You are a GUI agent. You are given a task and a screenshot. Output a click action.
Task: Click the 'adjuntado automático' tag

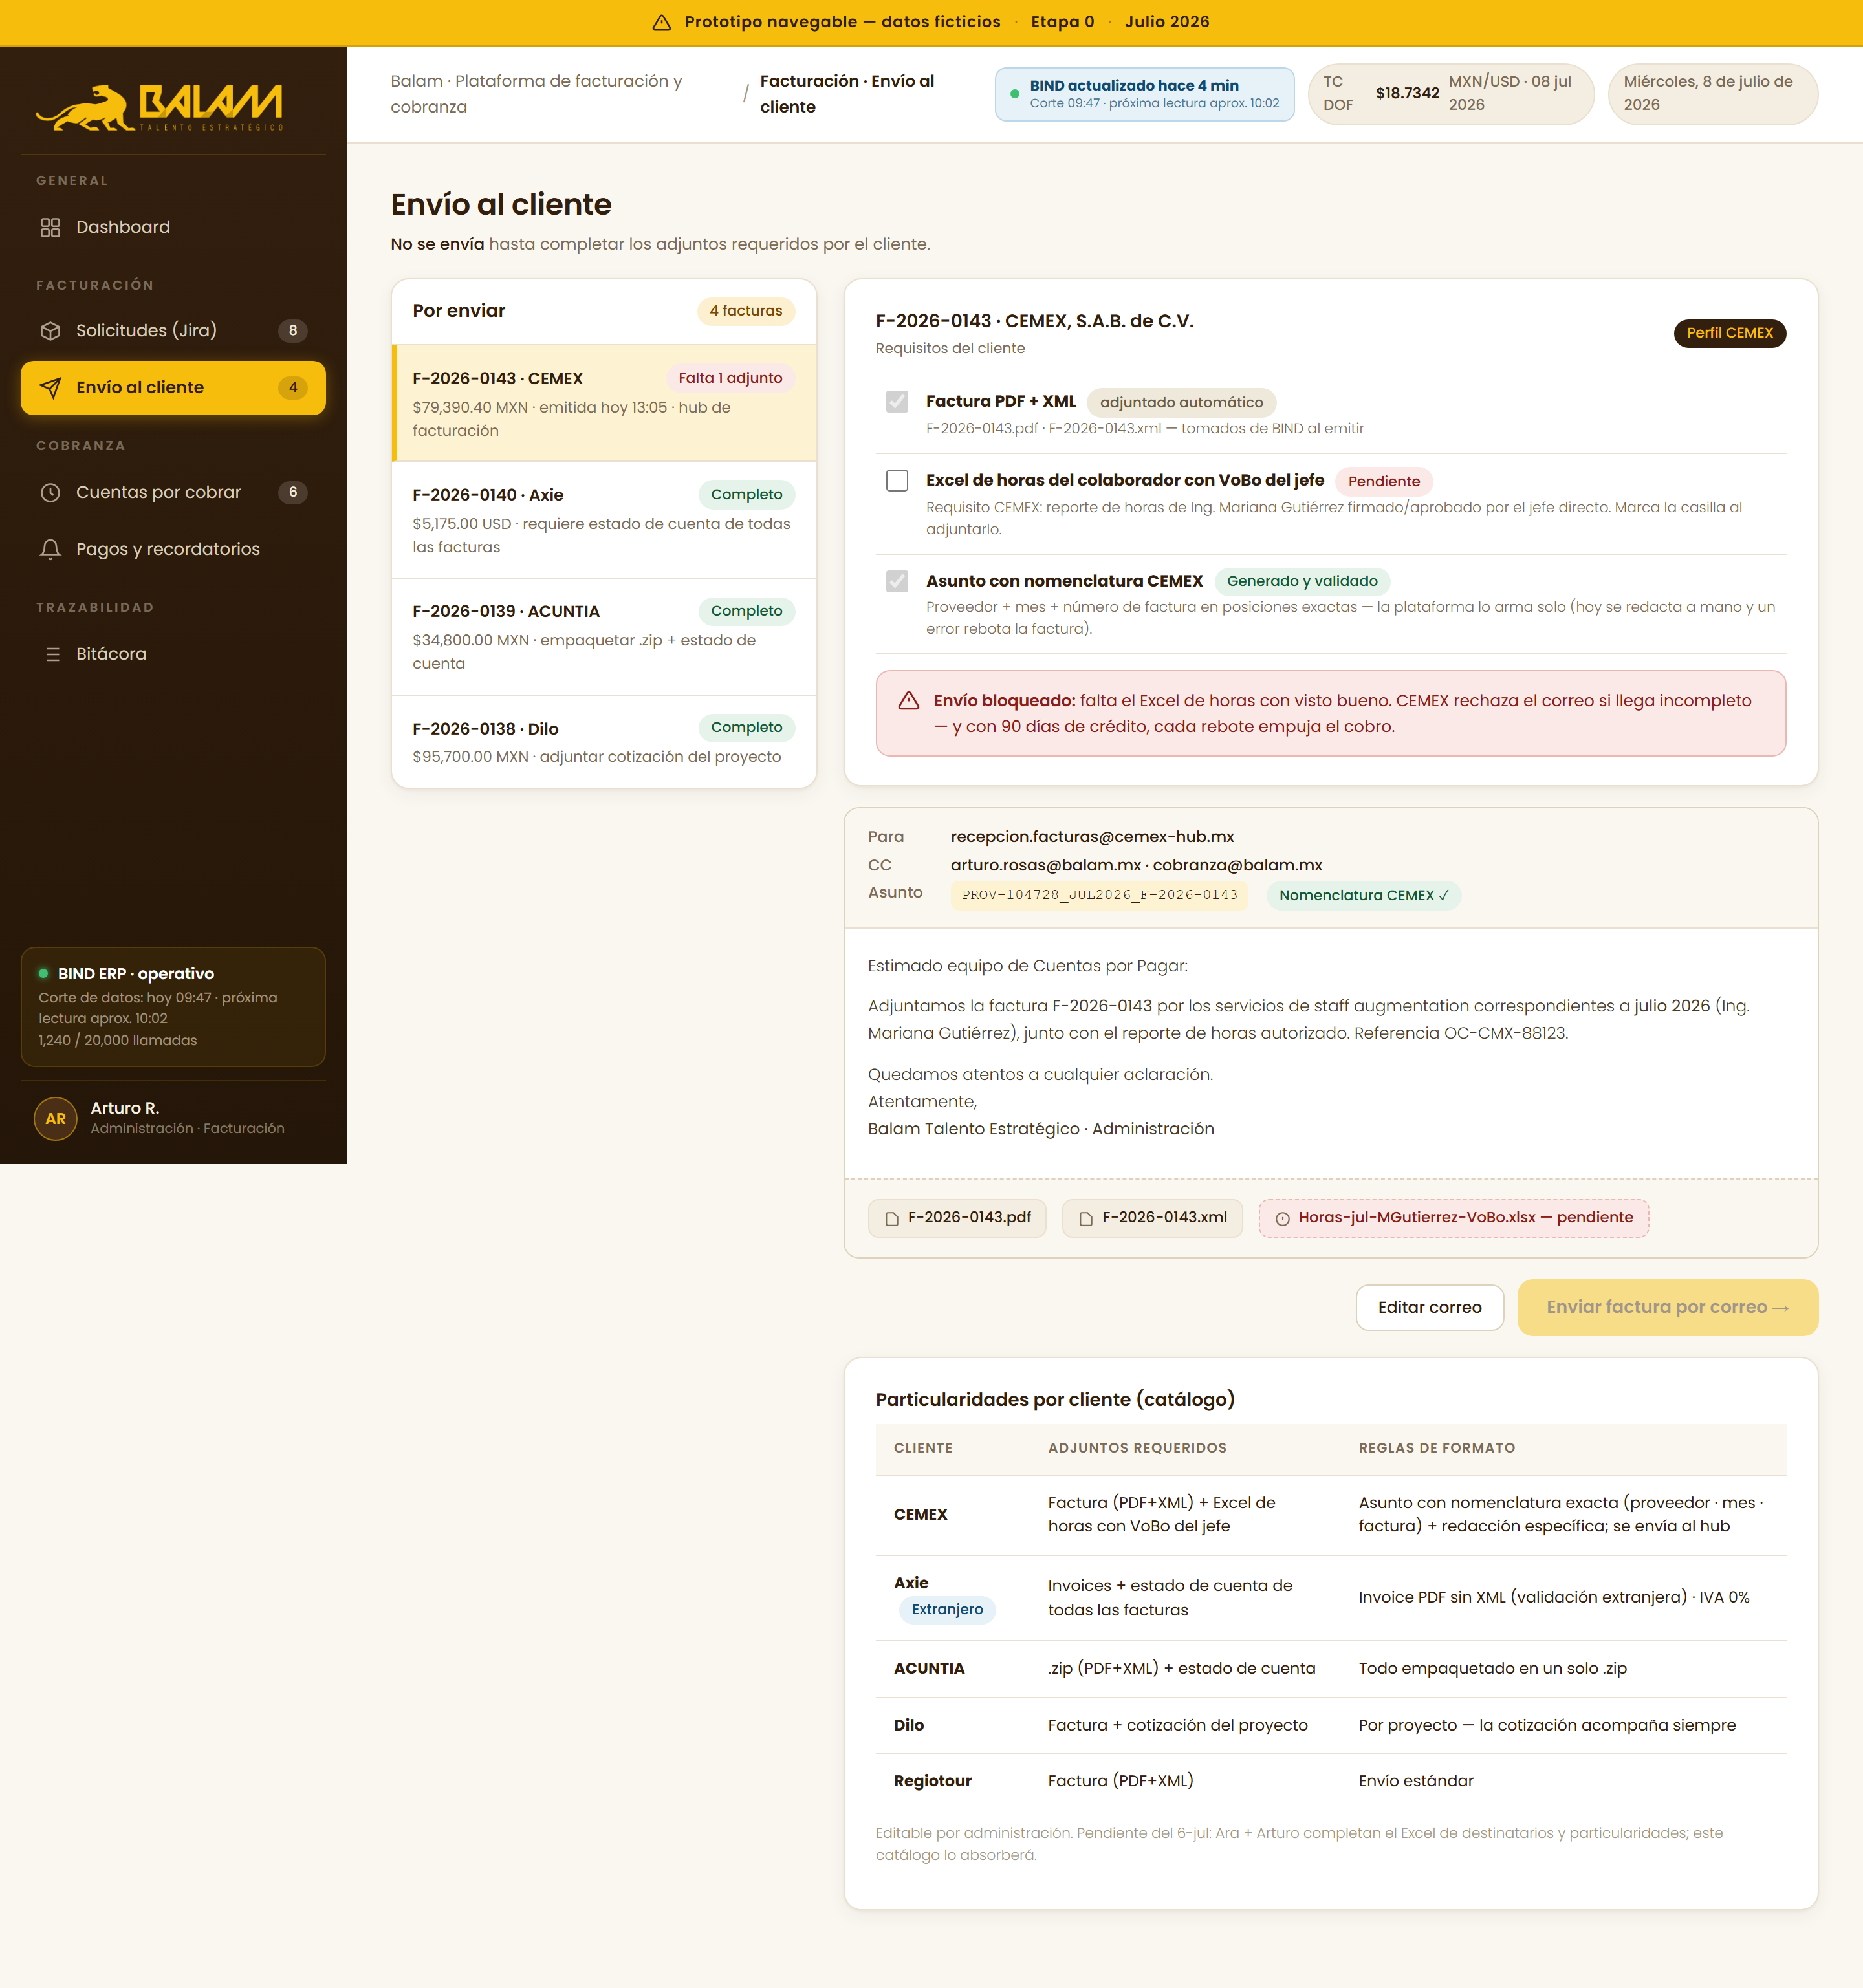point(1181,402)
